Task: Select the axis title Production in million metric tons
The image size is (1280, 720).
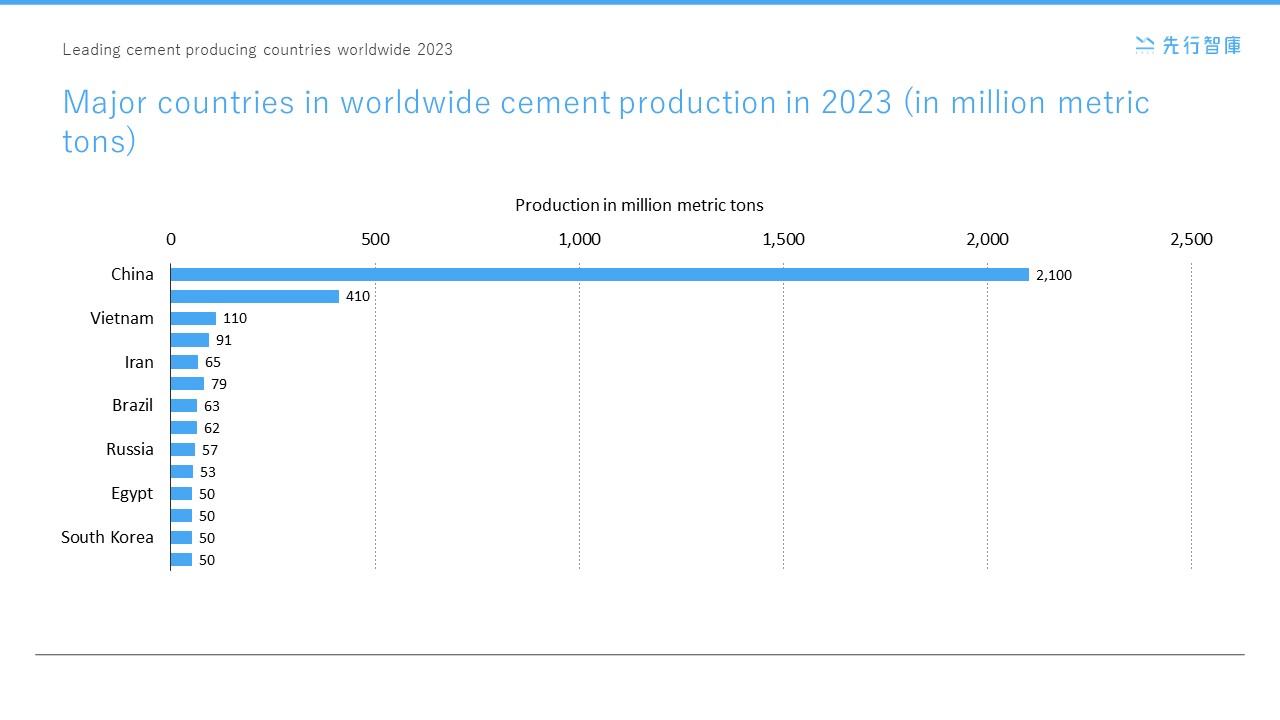Action: pos(639,205)
